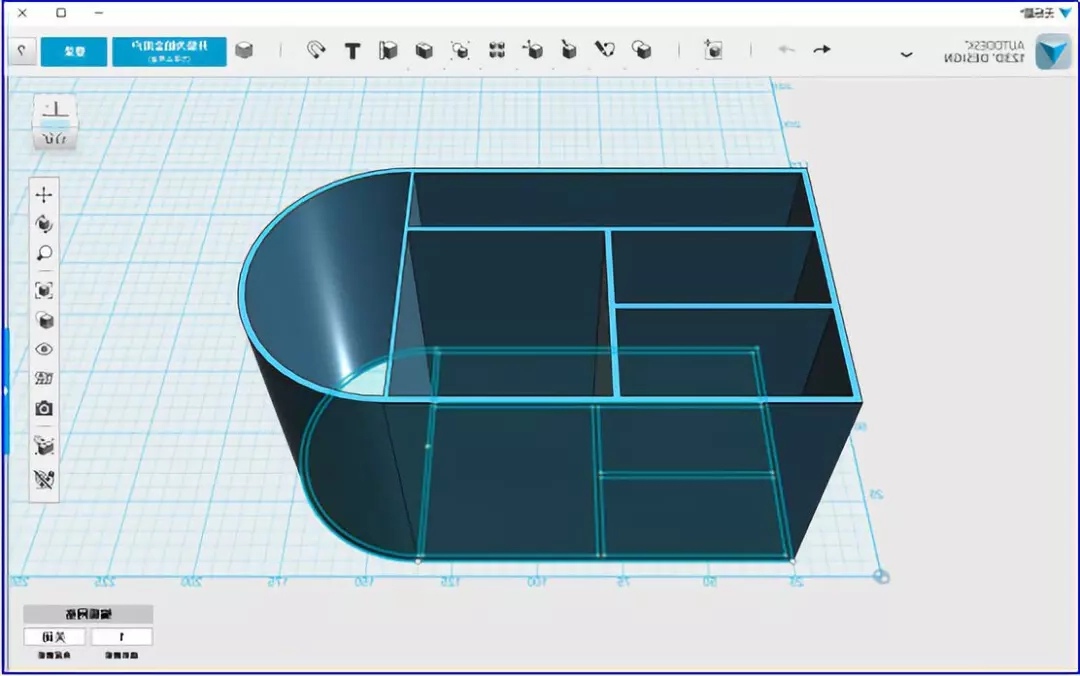Click the circular origin marker on the grid
This screenshot has width=1080, height=676.
click(881, 577)
